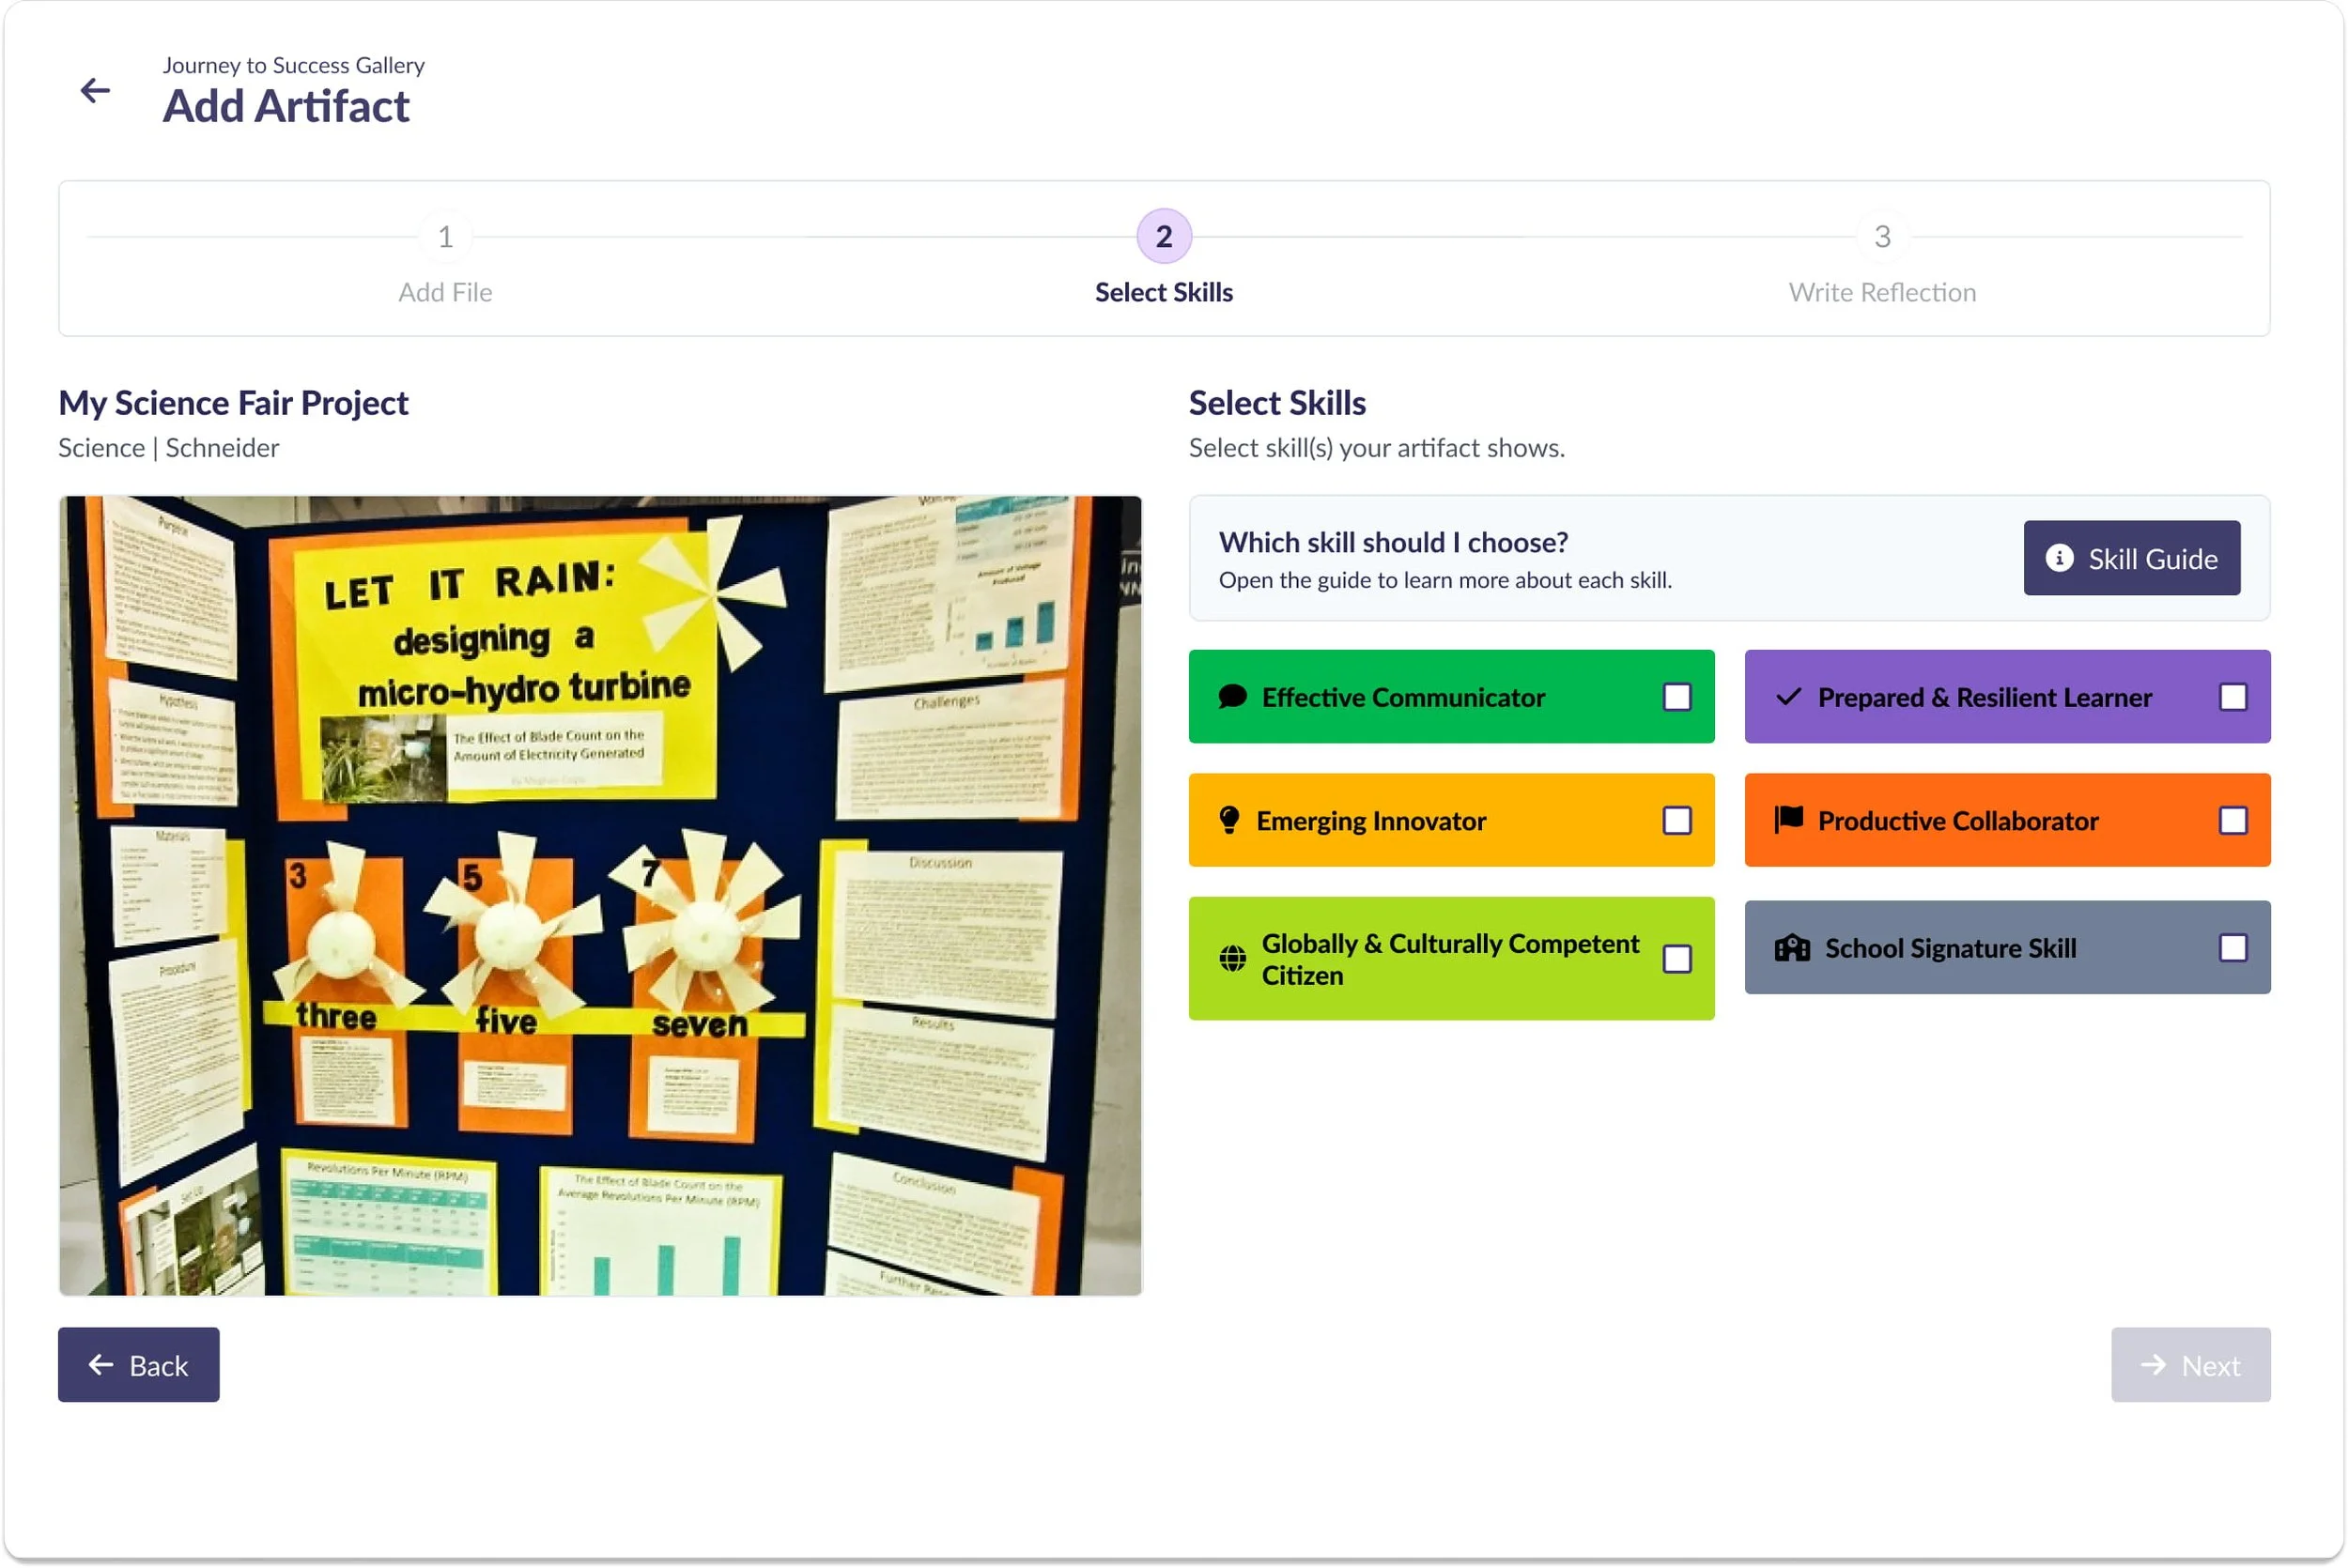Enable the Prepared & Resilient Learner checkbox

[x=2234, y=697]
